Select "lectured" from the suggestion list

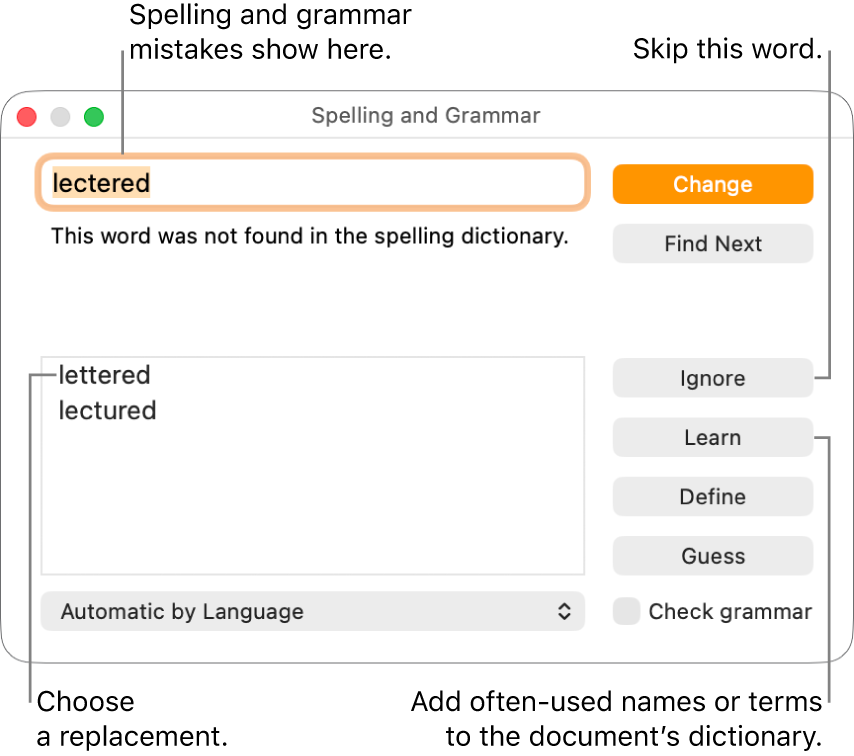[x=106, y=410]
